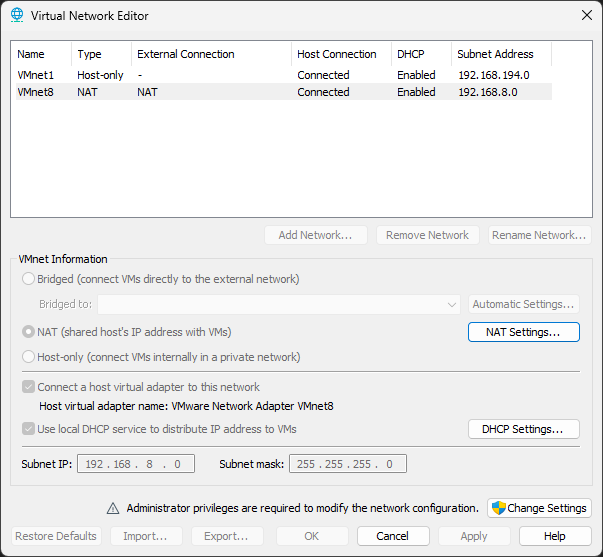Toggle Use local DHCP service checkbox

(27, 429)
